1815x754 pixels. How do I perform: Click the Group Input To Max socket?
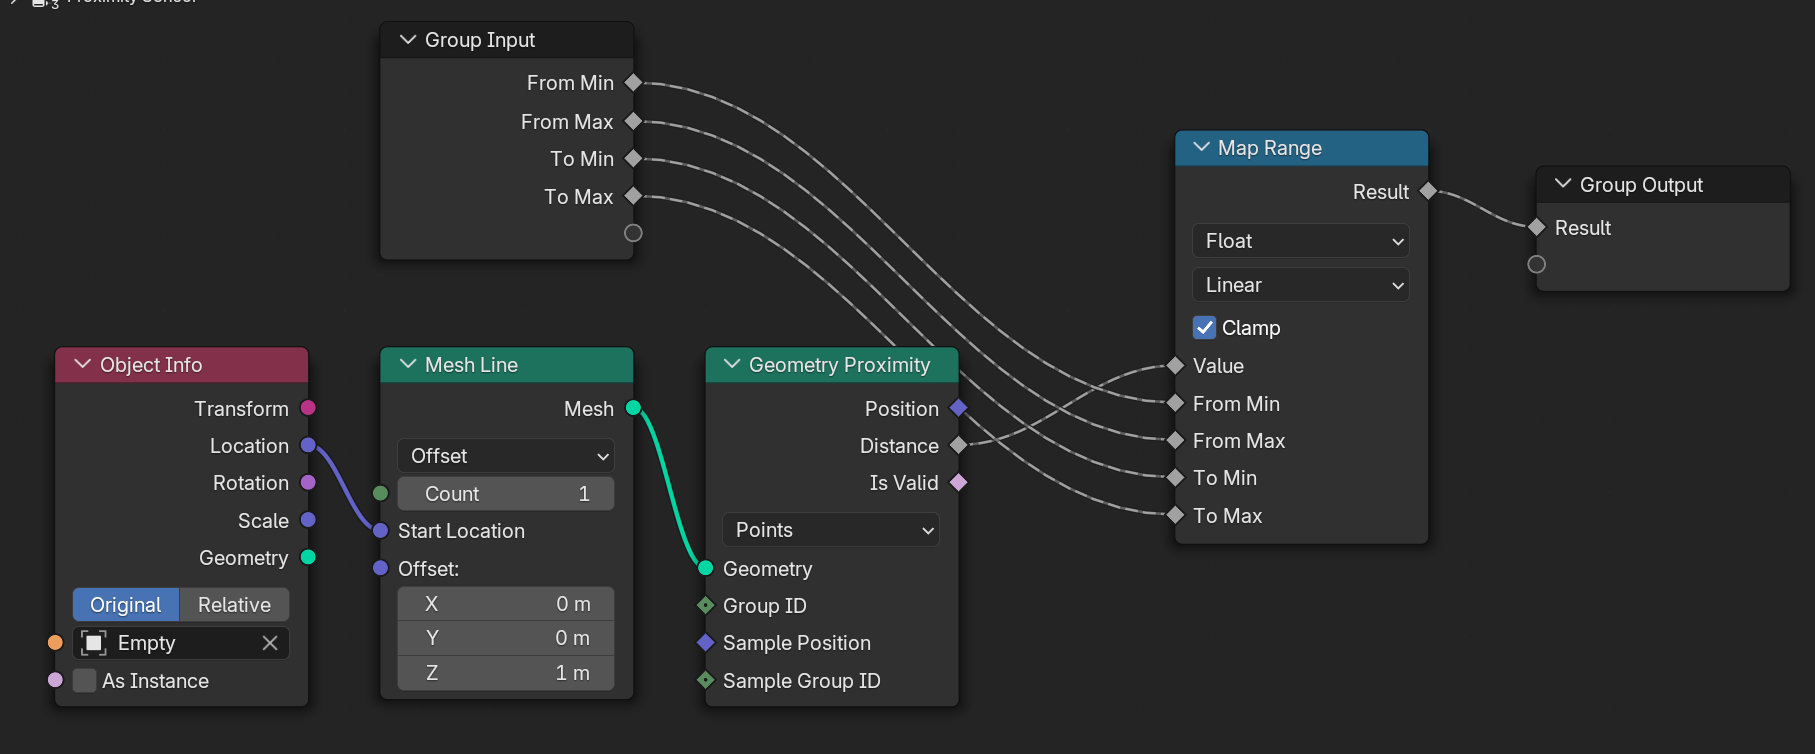pos(633,196)
